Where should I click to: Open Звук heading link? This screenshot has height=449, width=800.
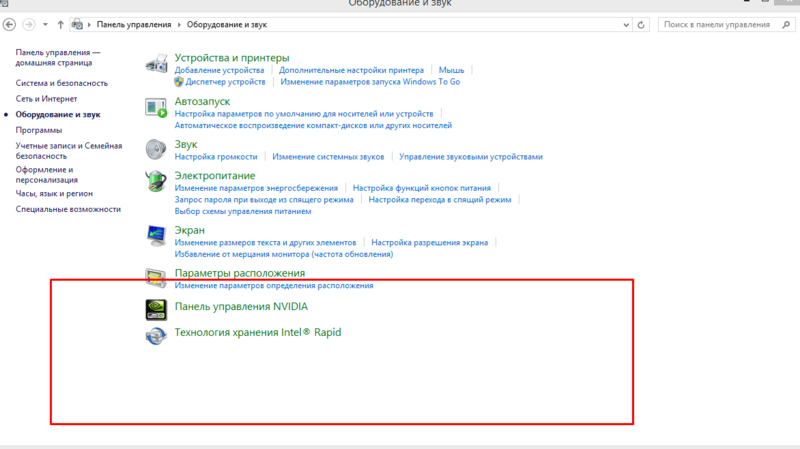tap(186, 144)
